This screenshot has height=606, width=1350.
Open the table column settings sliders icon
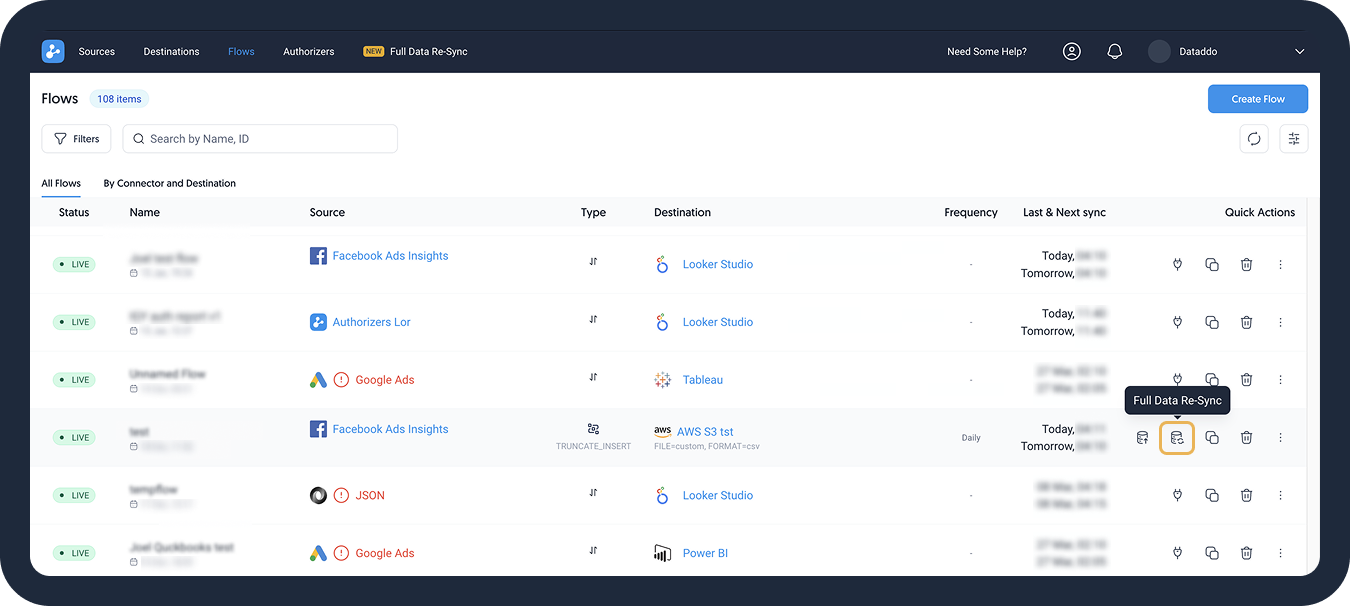tap(1294, 139)
